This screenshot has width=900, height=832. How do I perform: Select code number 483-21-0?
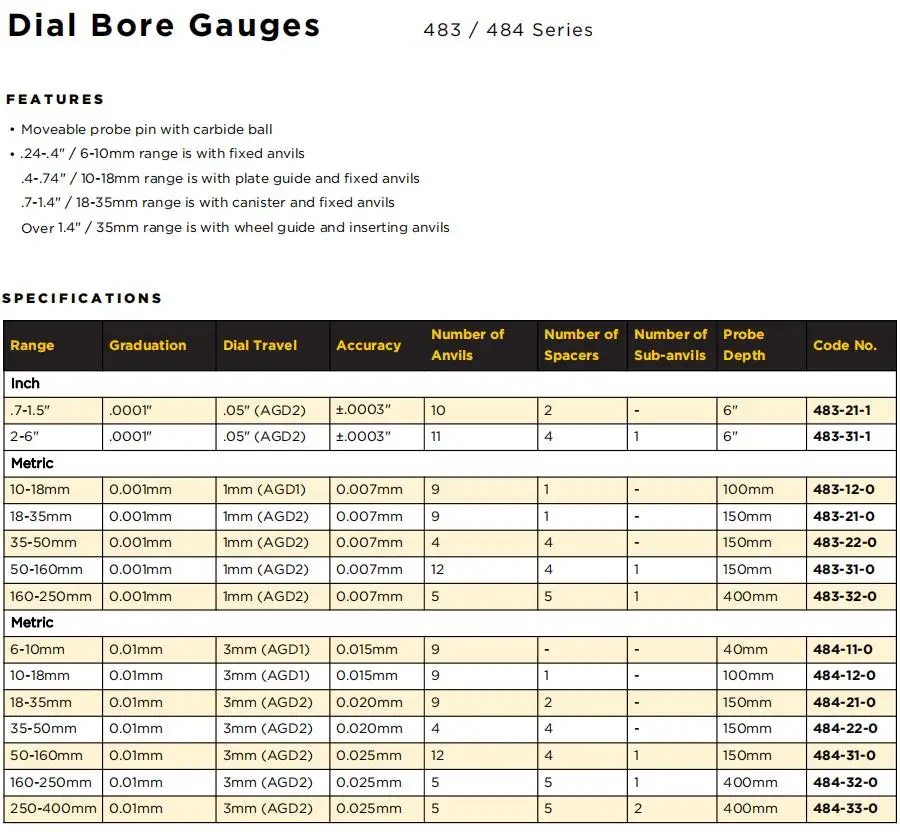[x=844, y=517]
